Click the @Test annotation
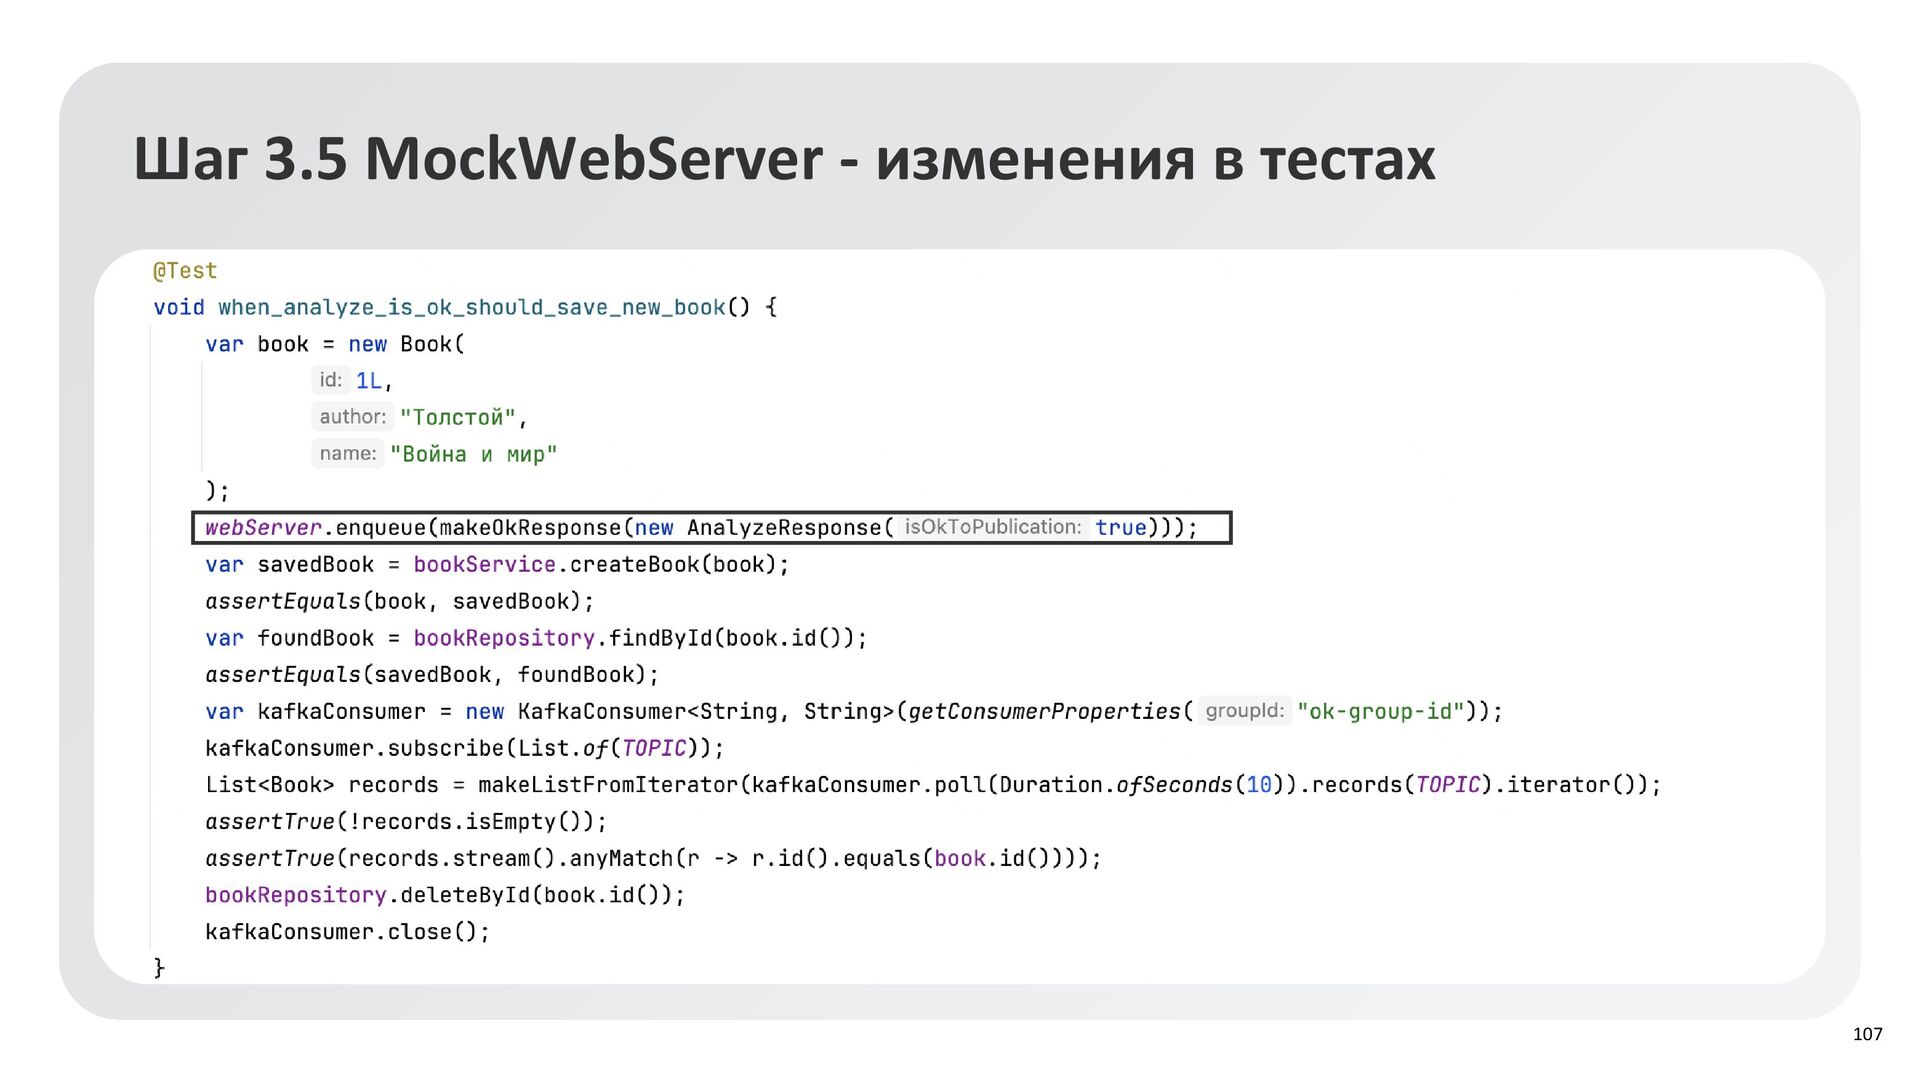Screen dimensions: 1920x1082 coord(185,271)
